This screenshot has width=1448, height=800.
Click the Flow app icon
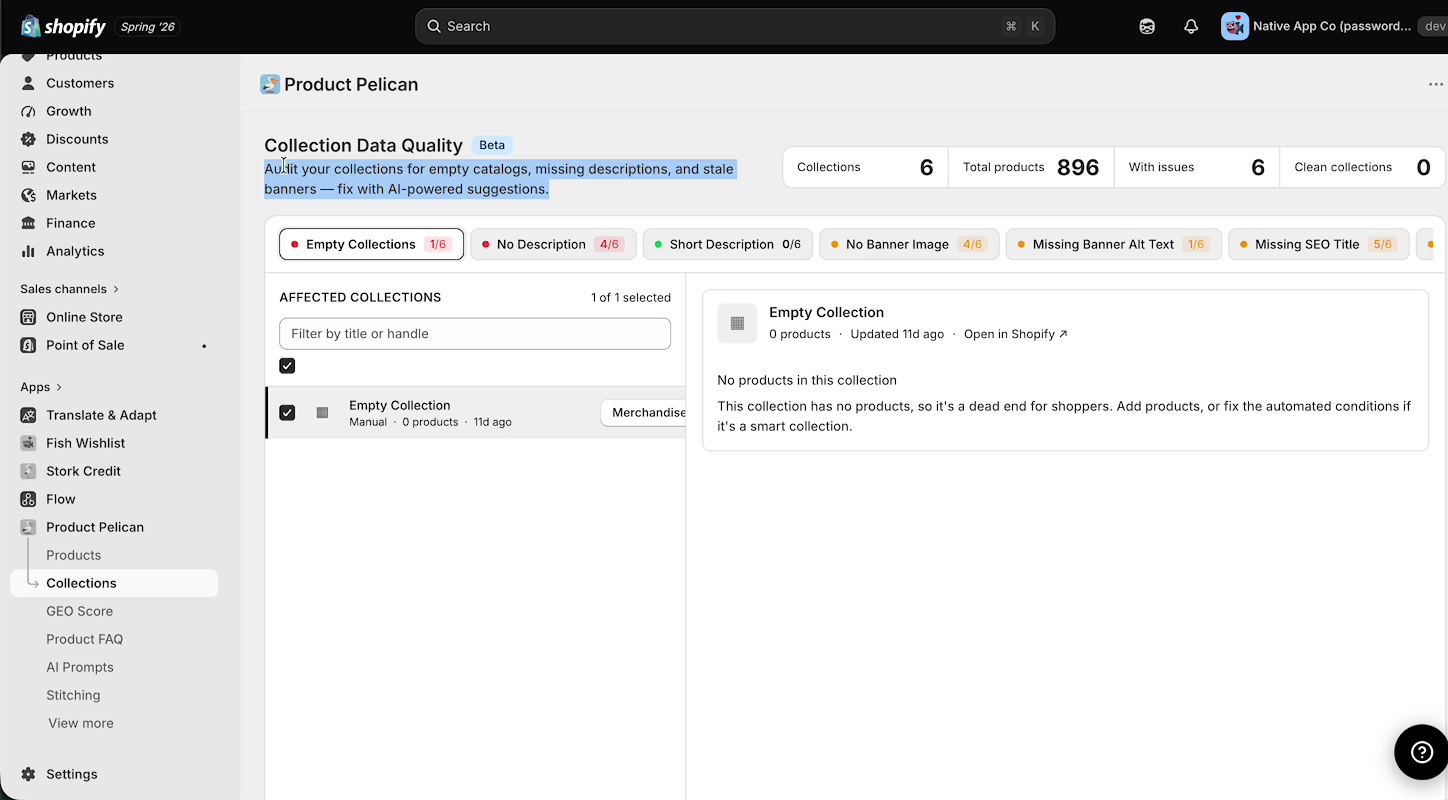[28, 499]
